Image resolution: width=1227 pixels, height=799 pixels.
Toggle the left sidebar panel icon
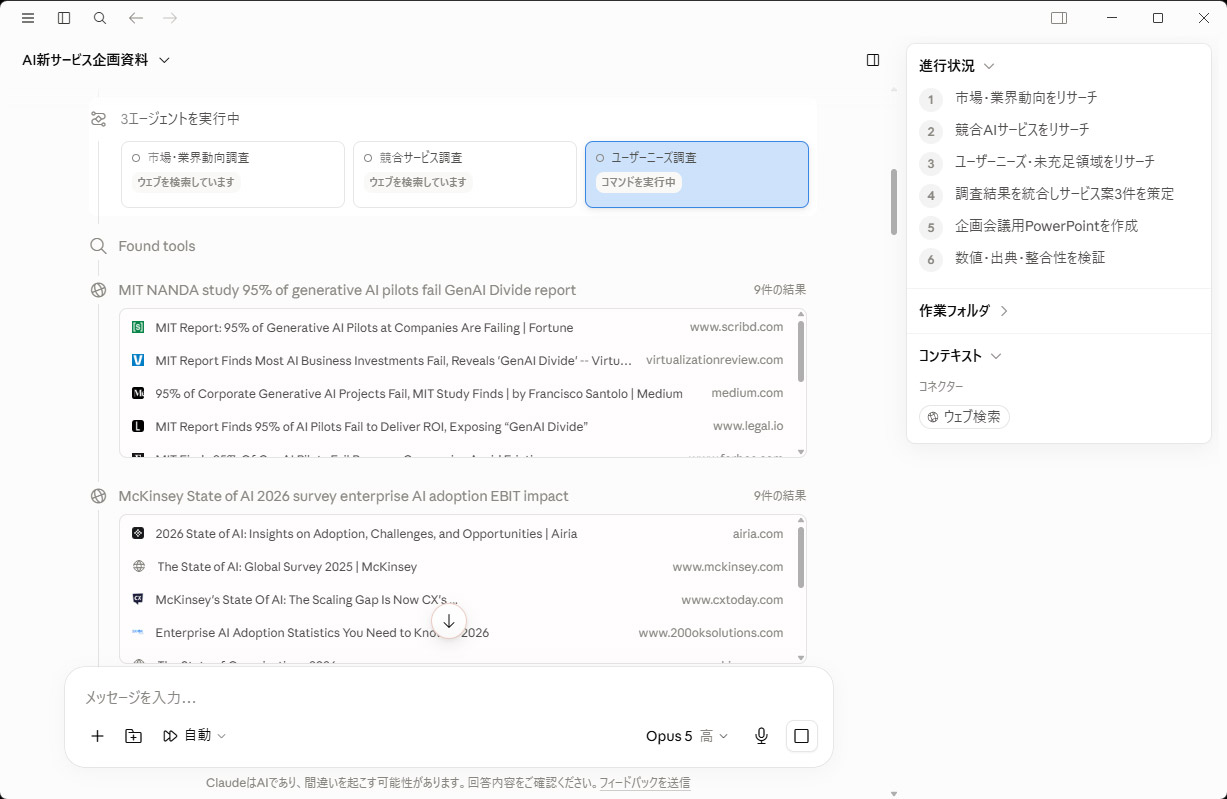pyautogui.click(x=64, y=18)
